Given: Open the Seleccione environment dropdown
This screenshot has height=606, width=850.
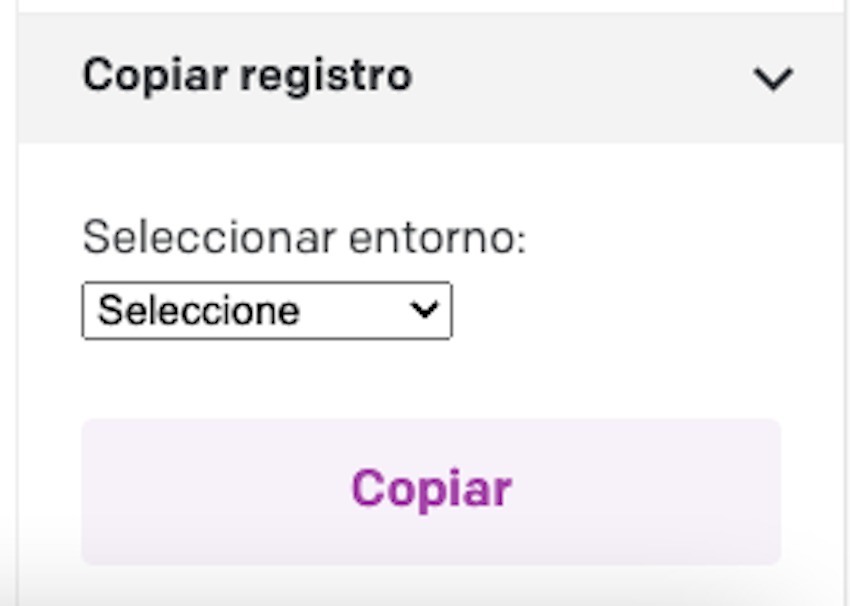Looking at the screenshot, I should tap(267, 311).
